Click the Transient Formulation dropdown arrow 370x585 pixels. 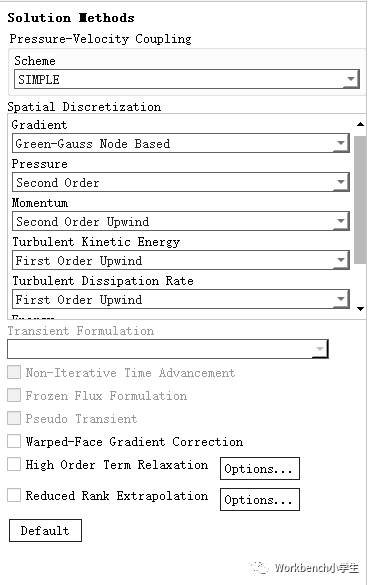pyautogui.click(x=320, y=349)
